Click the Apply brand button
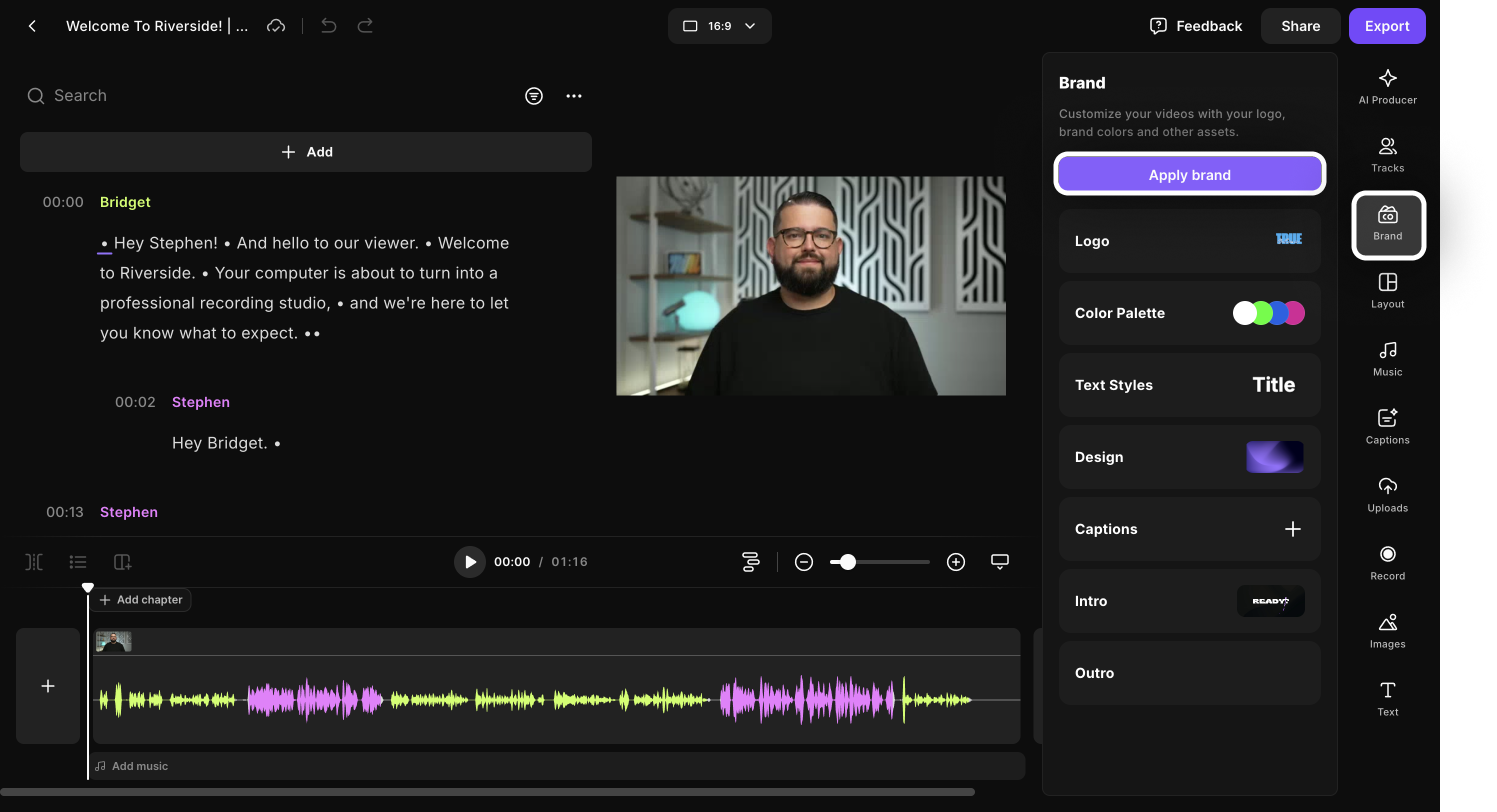 coord(1189,174)
